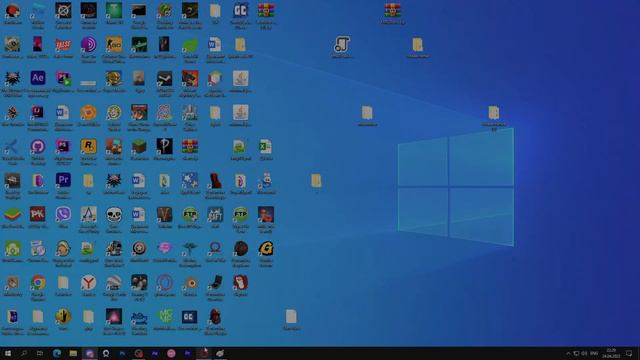Viewport: 640px width, 360px height.
Task: Click the Rockstar Games Launcher icon
Action: [88, 146]
